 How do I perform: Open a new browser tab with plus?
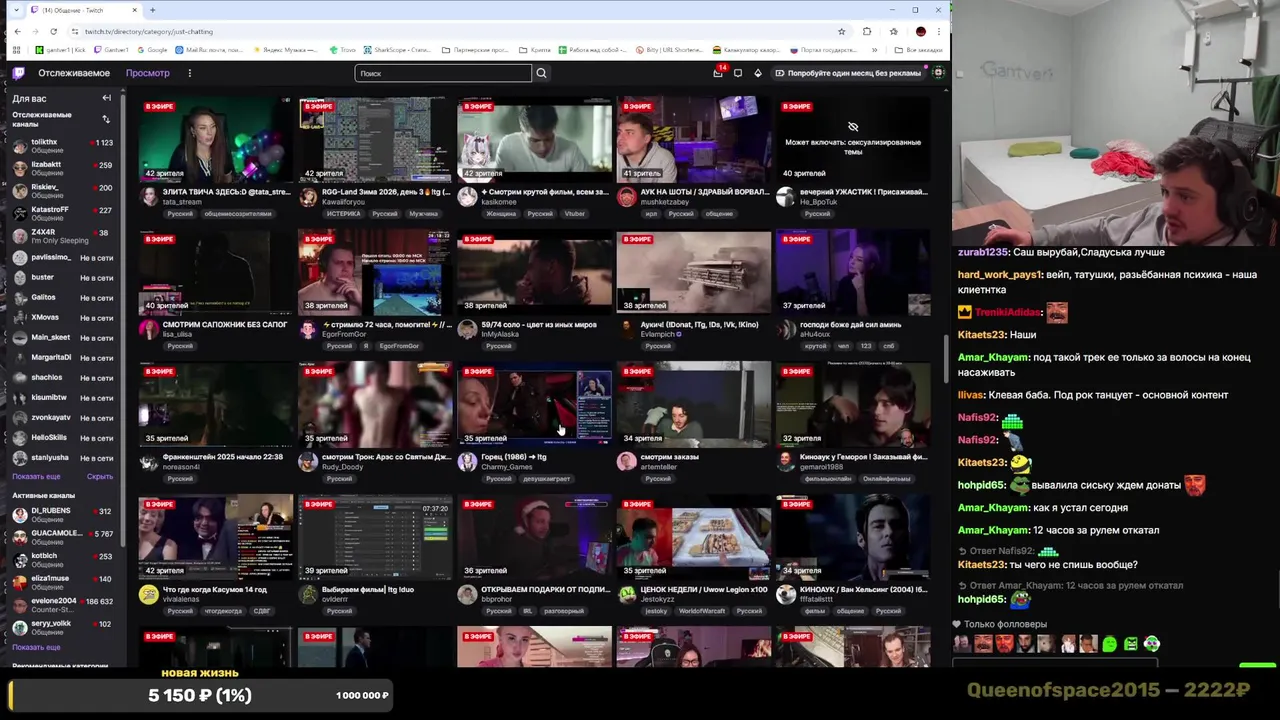(x=152, y=10)
